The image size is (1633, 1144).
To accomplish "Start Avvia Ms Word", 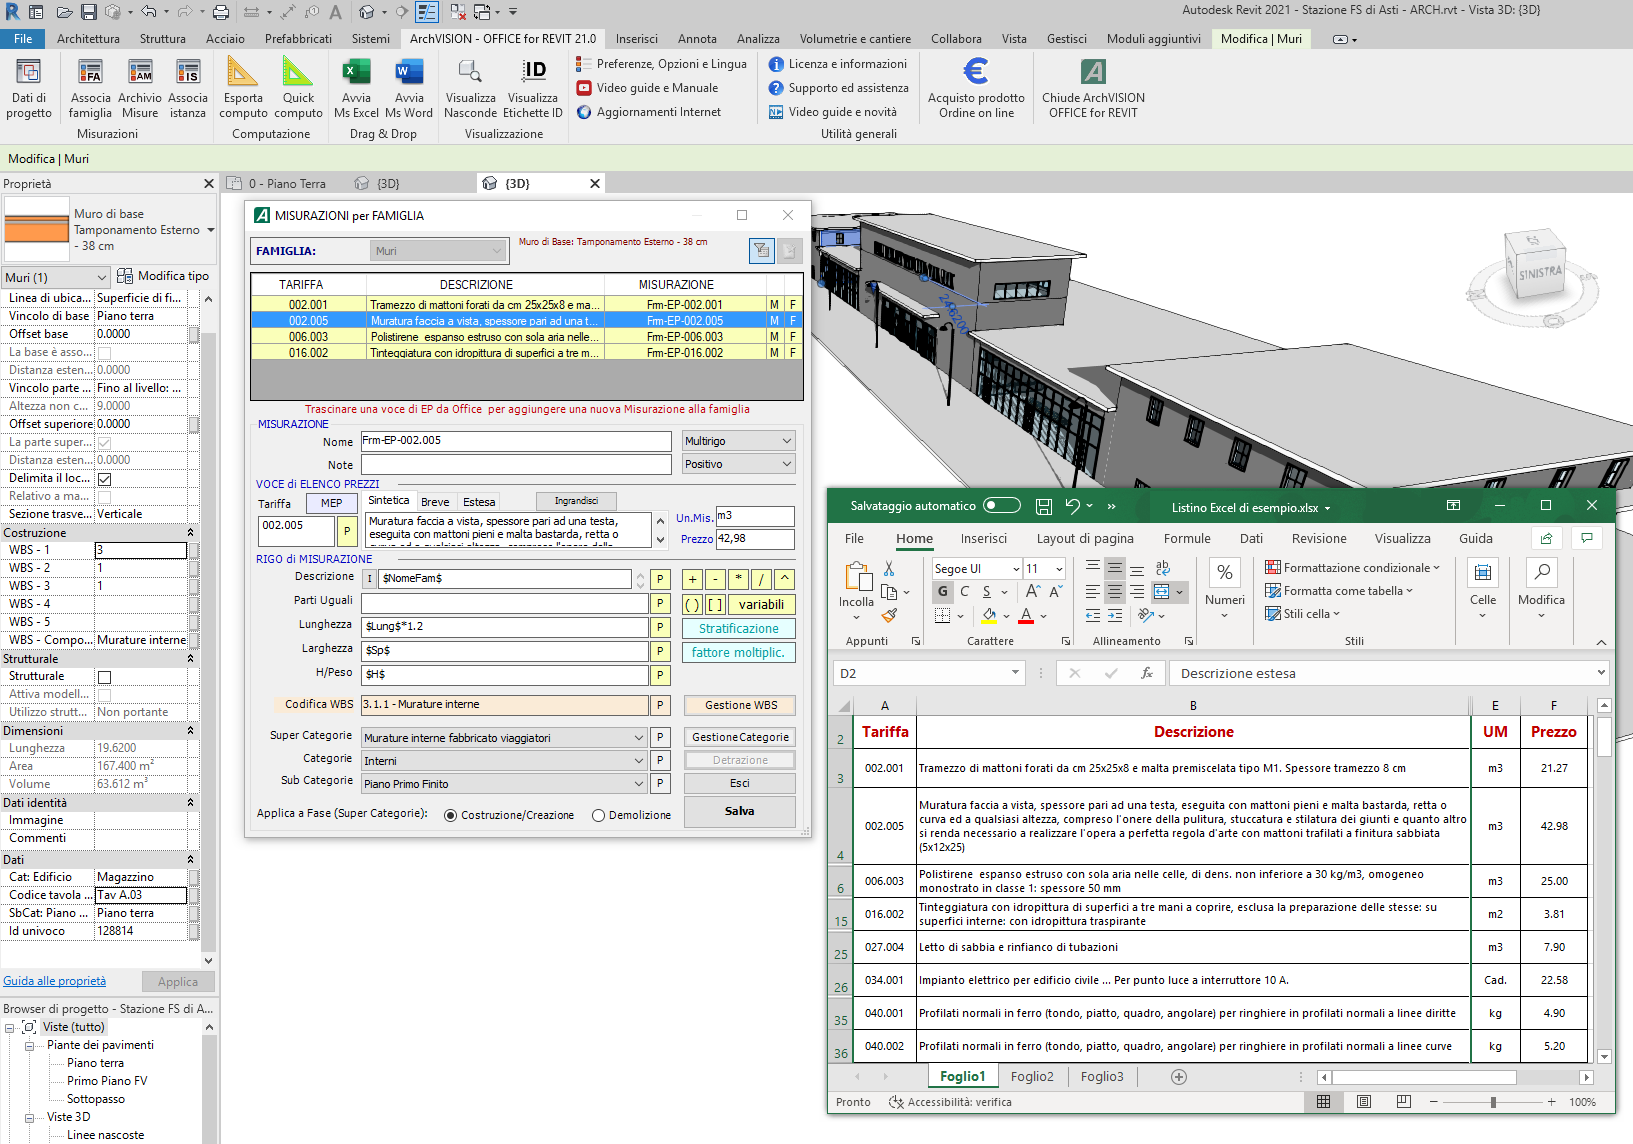I will (x=409, y=88).
